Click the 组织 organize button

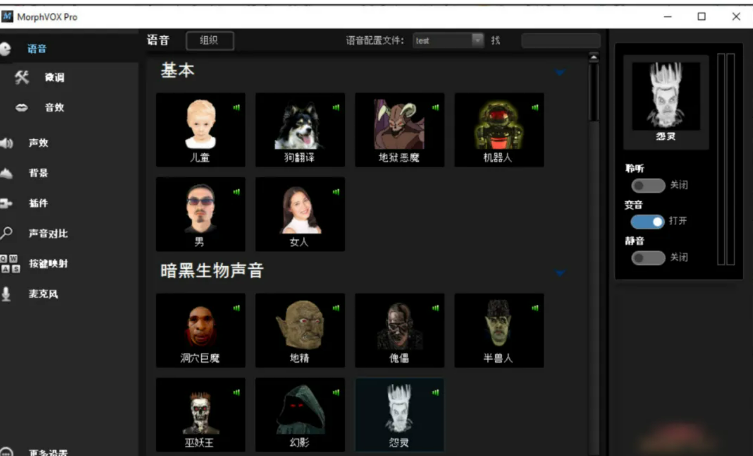coord(210,41)
